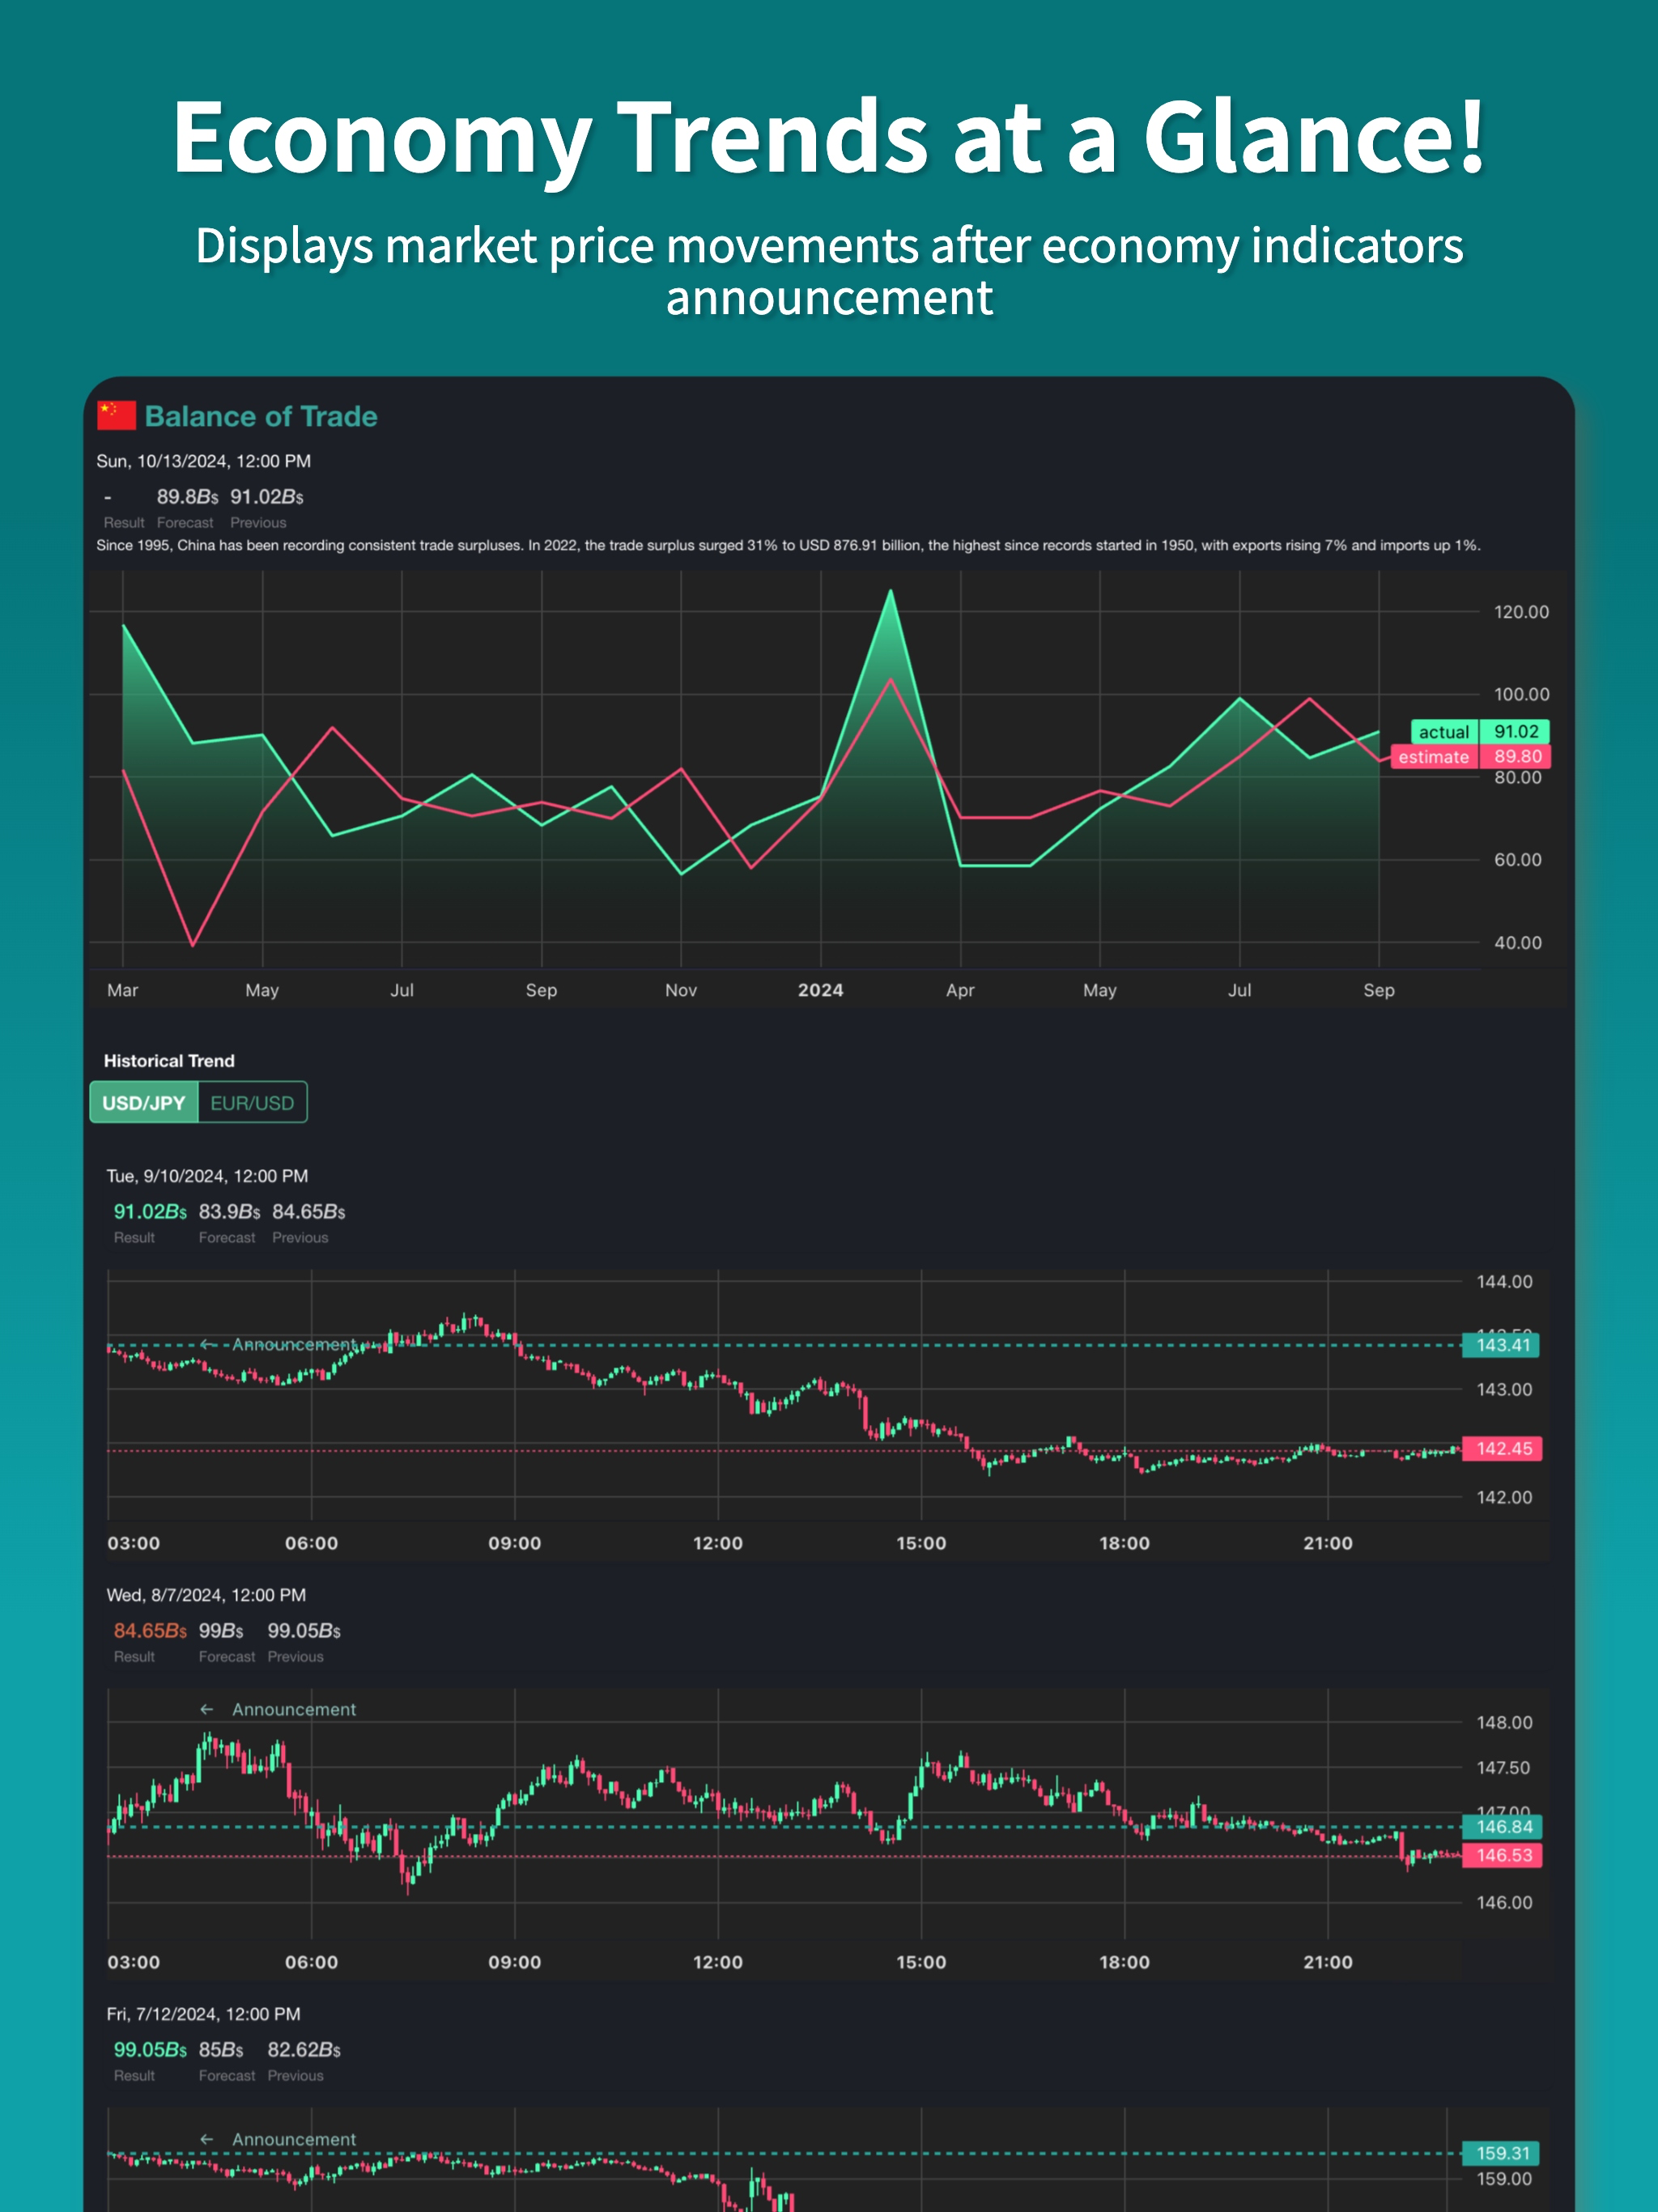
Task: Click the 120.00 value on trade chart scale
Action: click(1521, 612)
